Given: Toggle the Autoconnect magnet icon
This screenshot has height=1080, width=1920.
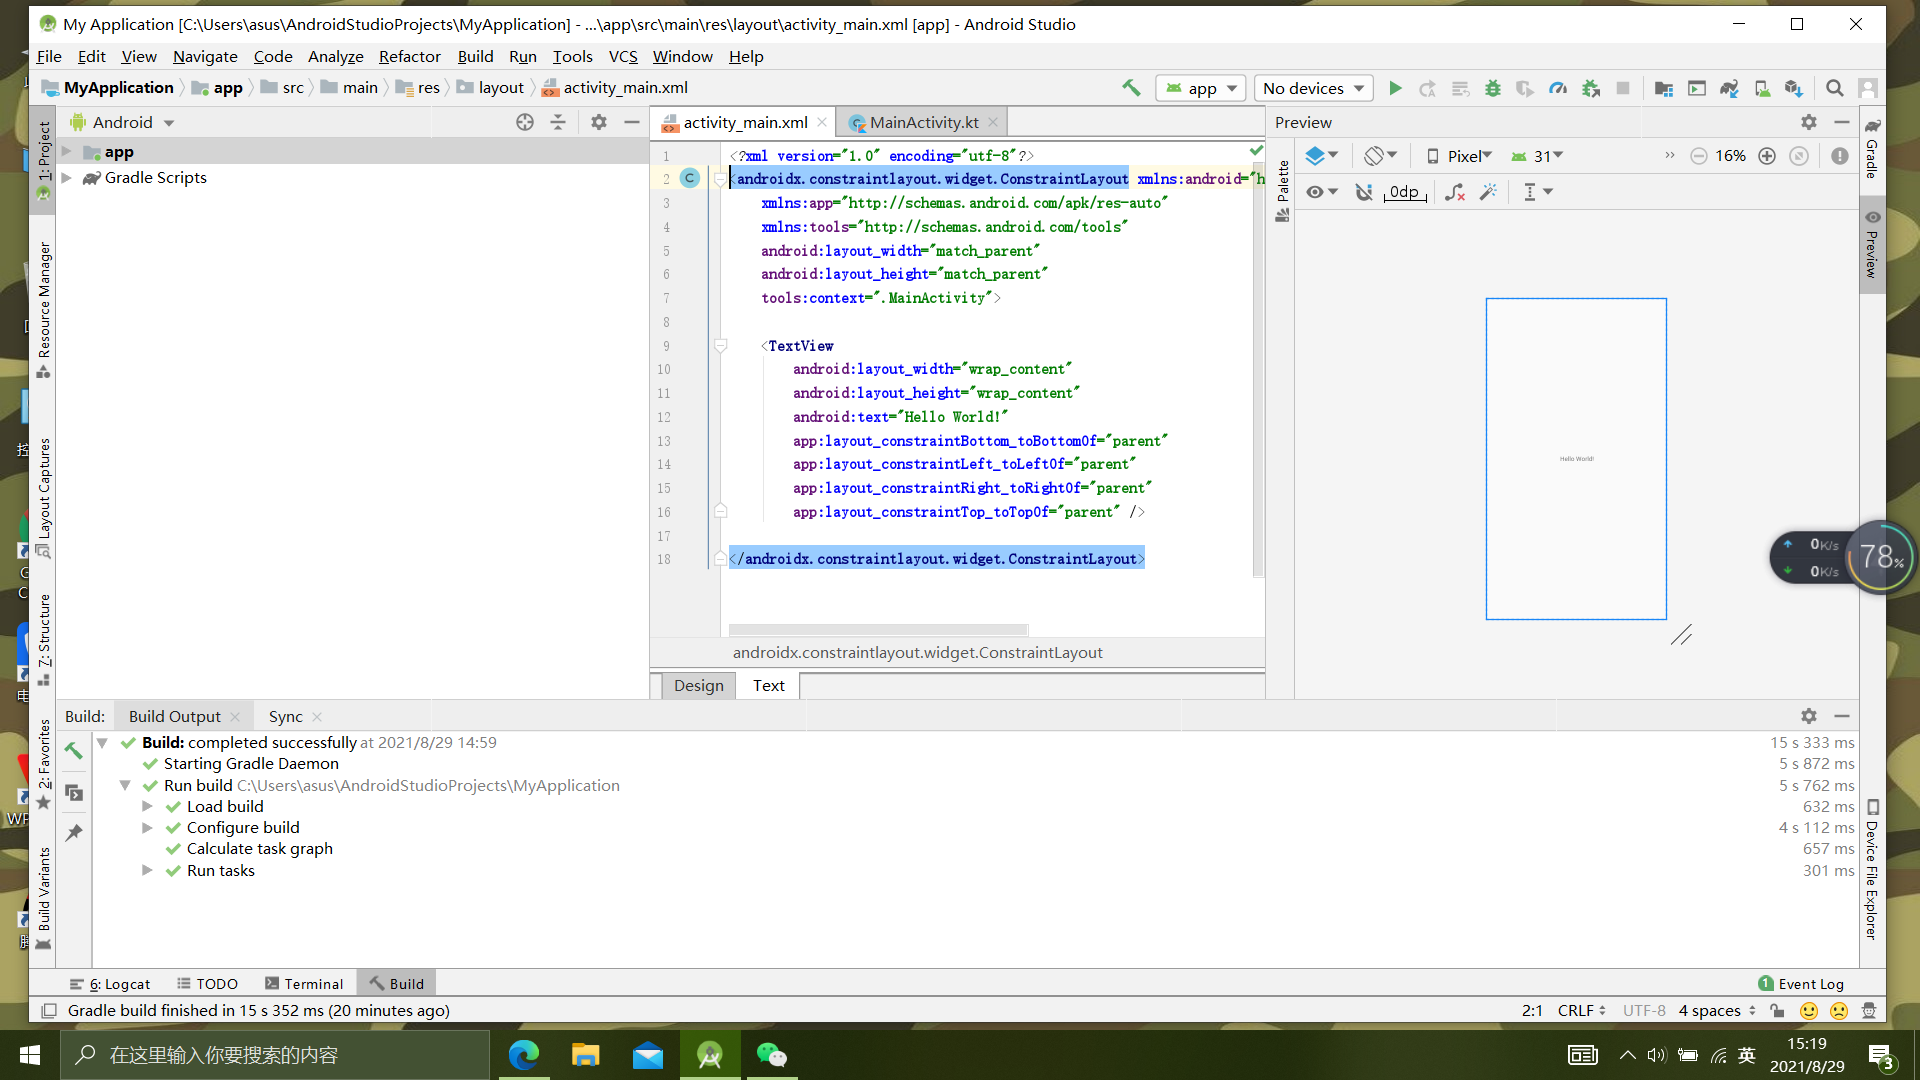Looking at the screenshot, I should point(1363,192).
